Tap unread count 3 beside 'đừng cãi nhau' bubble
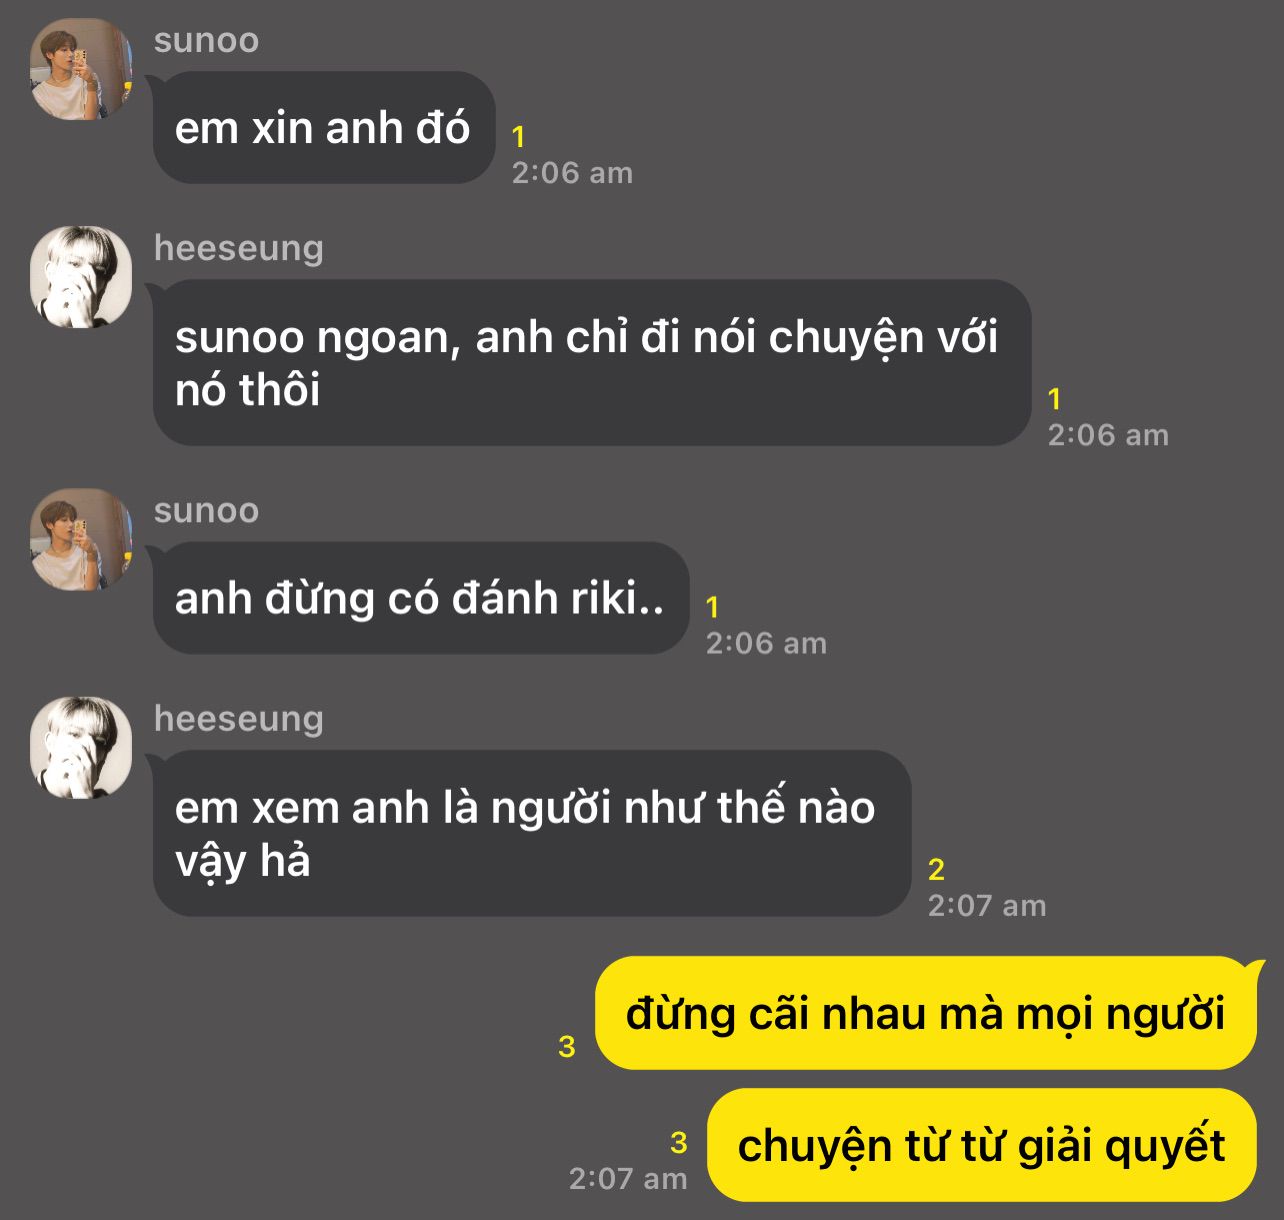This screenshot has width=1284, height=1220. pyautogui.click(x=566, y=1046)
